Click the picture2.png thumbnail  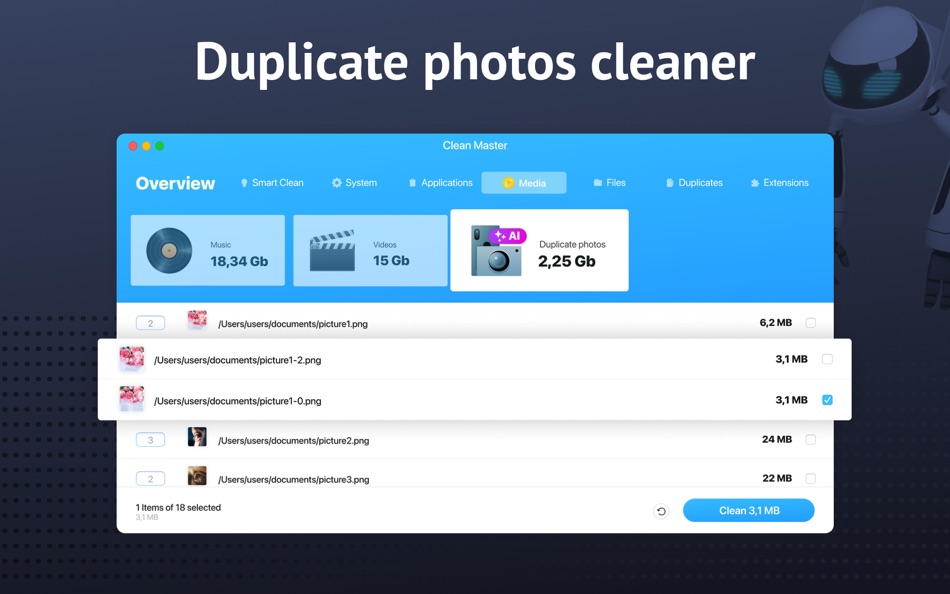pos(197,436)
